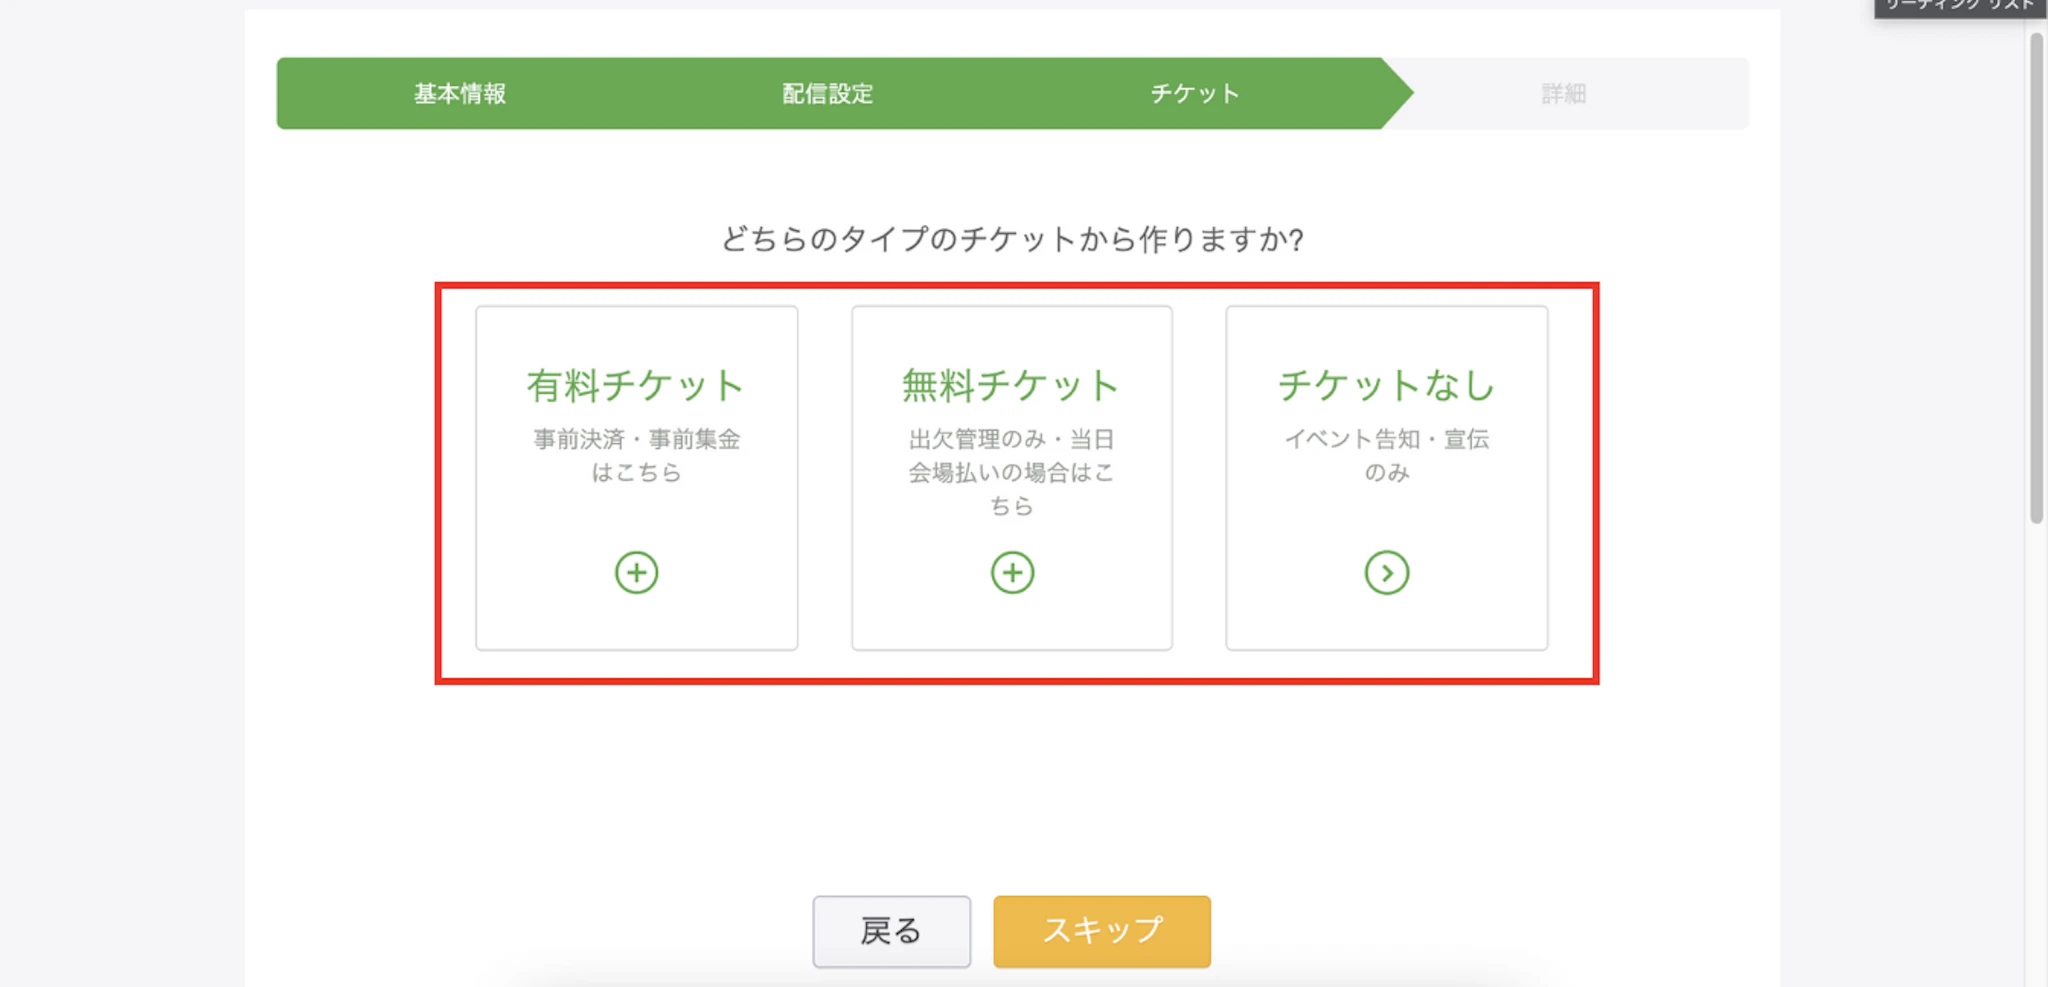This screenshot has height=987, width=2048.
Task: Click the どちらのタイプのチケットから作りますか heading
Action: [x=1012, y=240]
